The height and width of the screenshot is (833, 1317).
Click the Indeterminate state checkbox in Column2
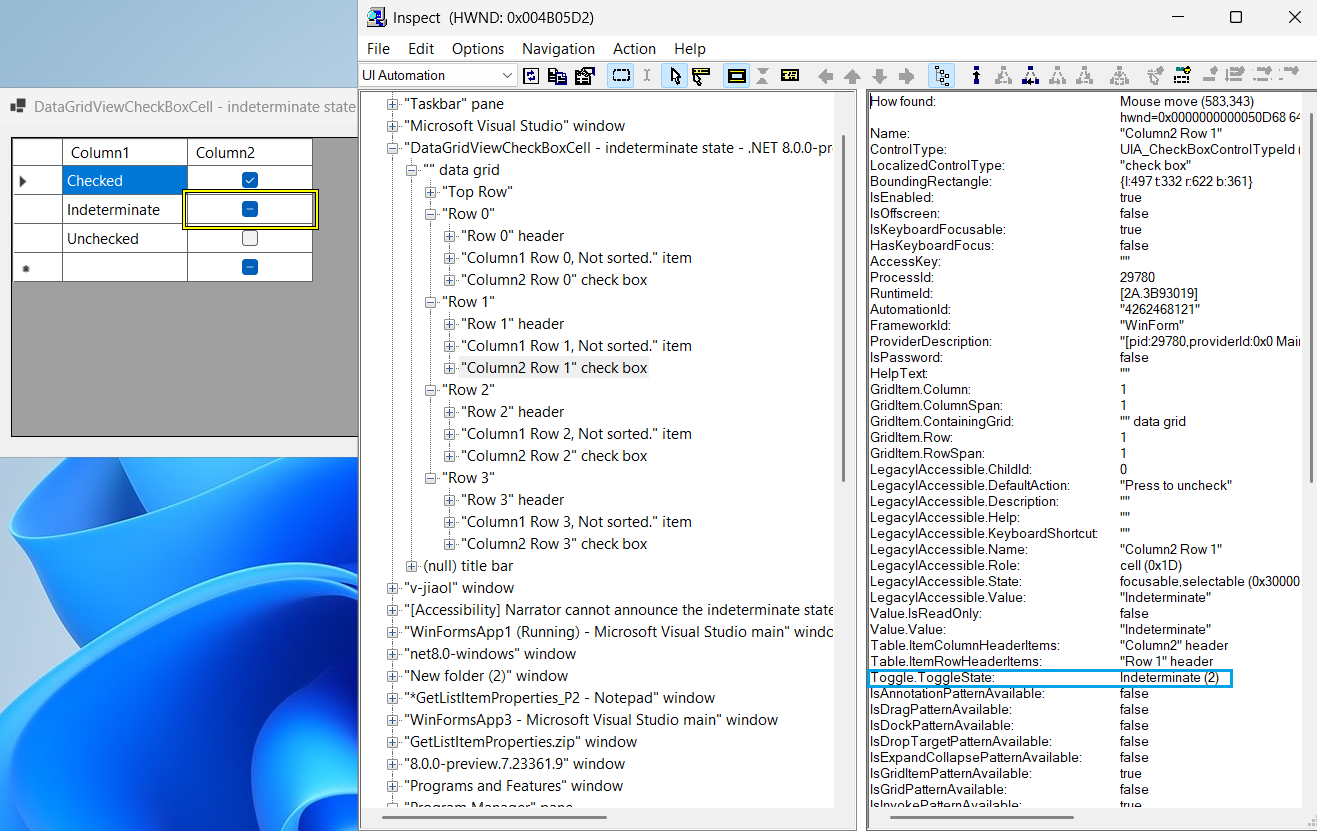(x=249, y=208)
